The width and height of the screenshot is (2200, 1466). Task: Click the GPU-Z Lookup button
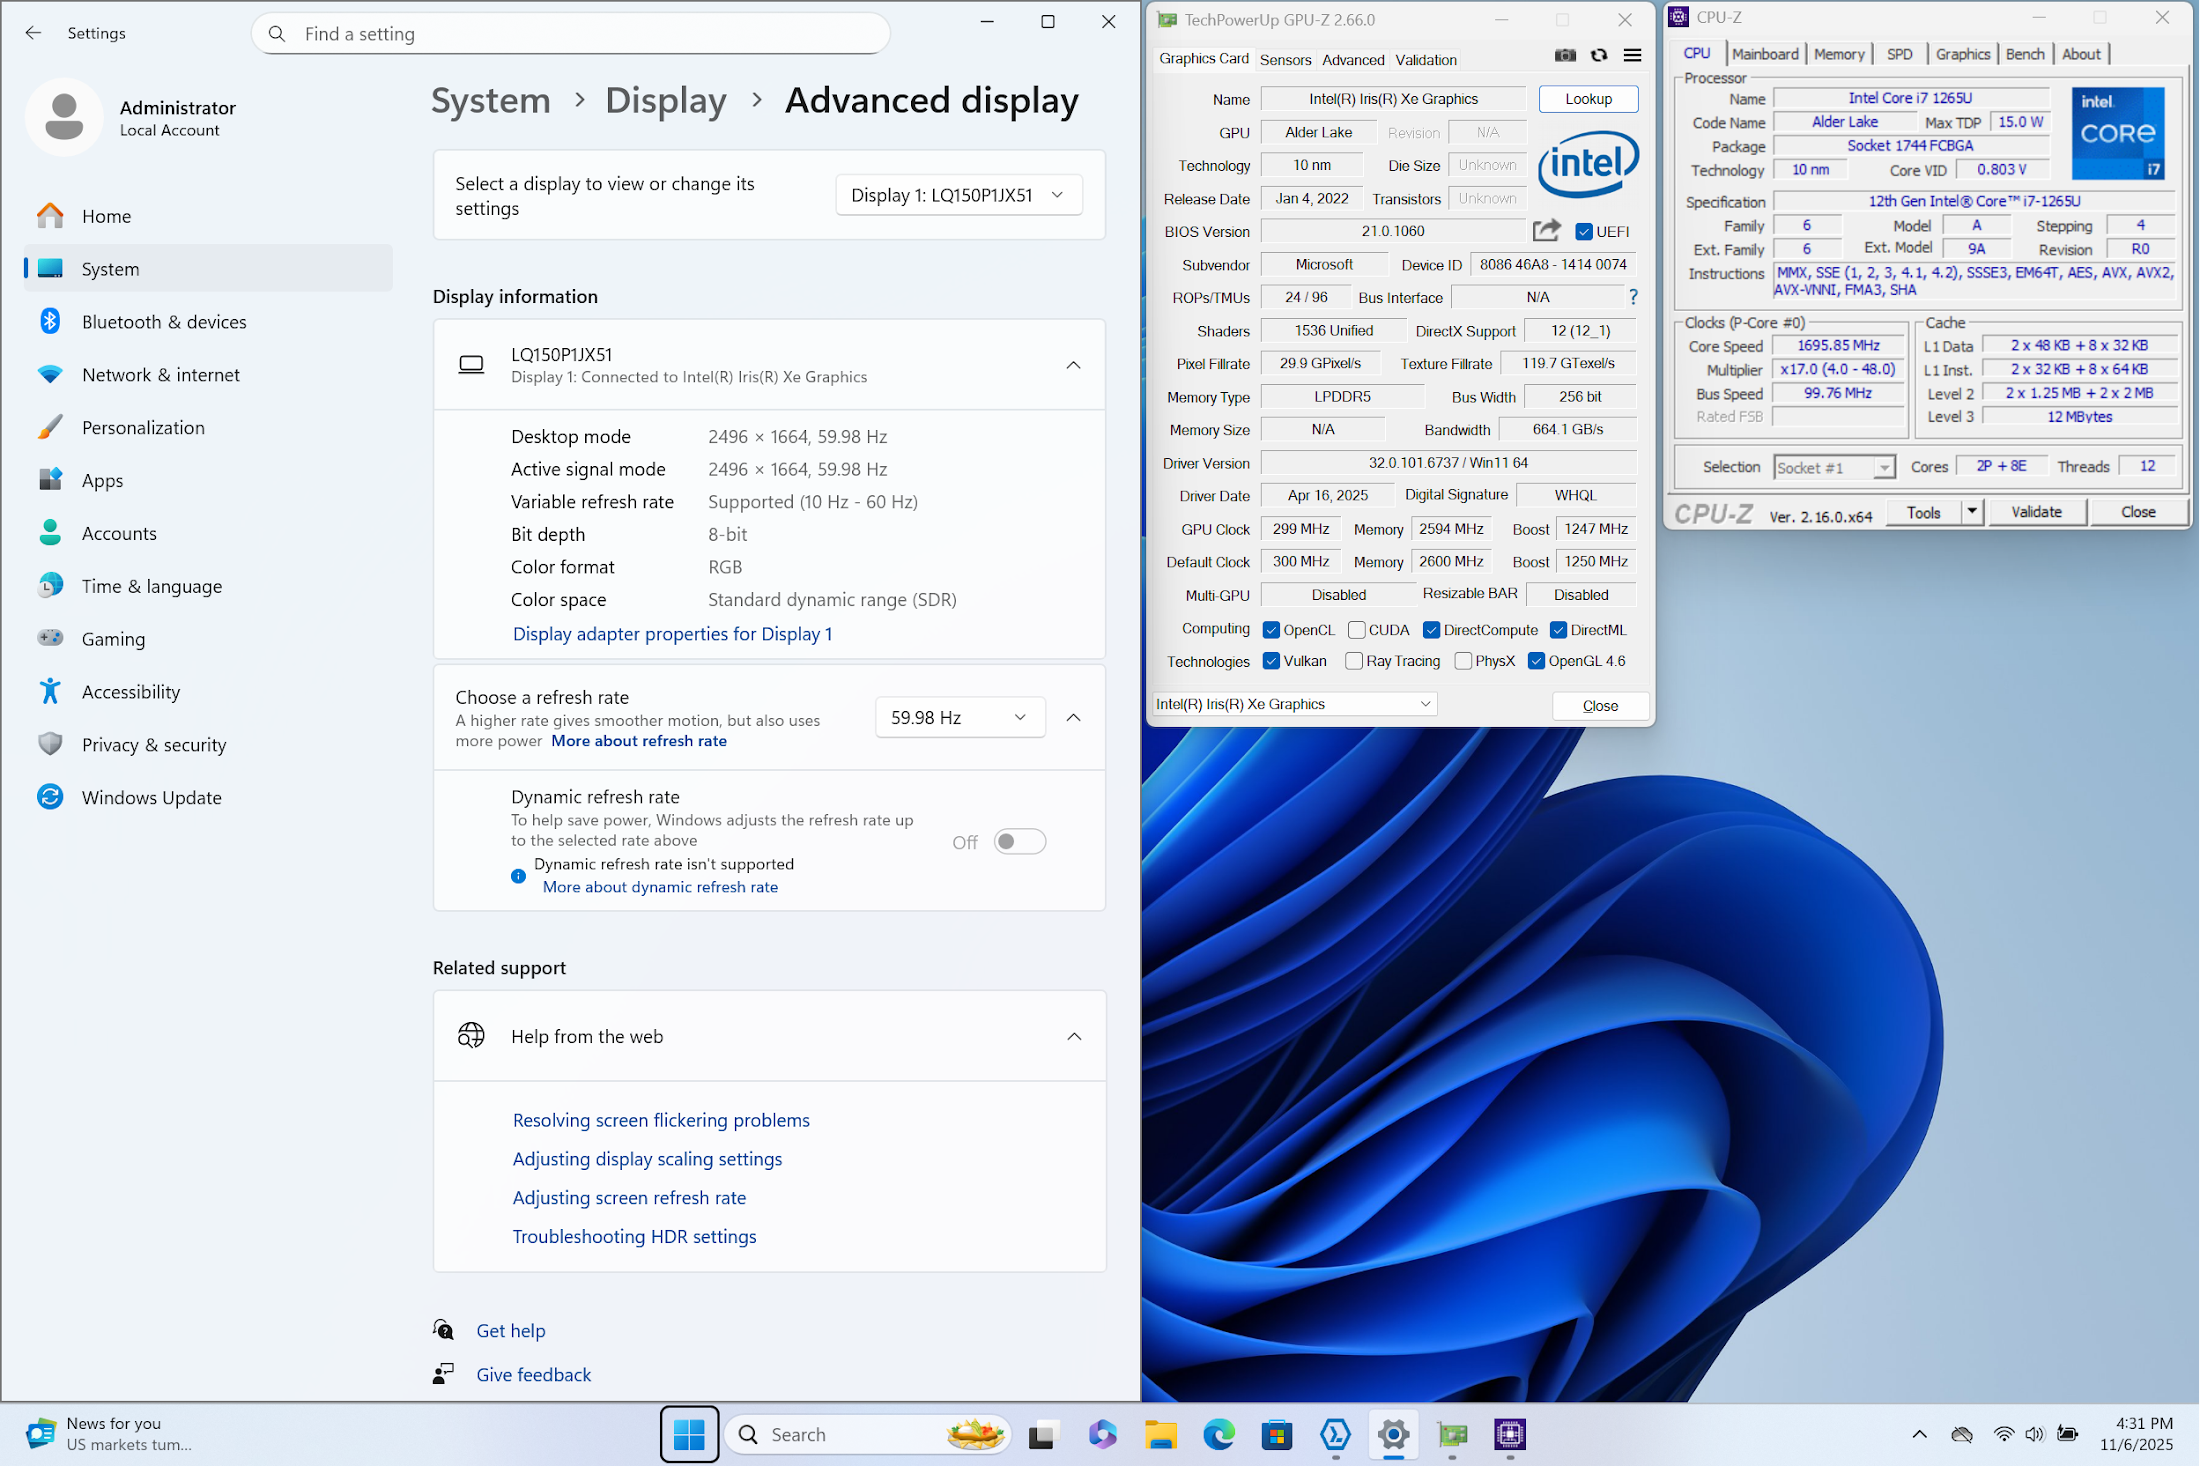click(1588, 99)
